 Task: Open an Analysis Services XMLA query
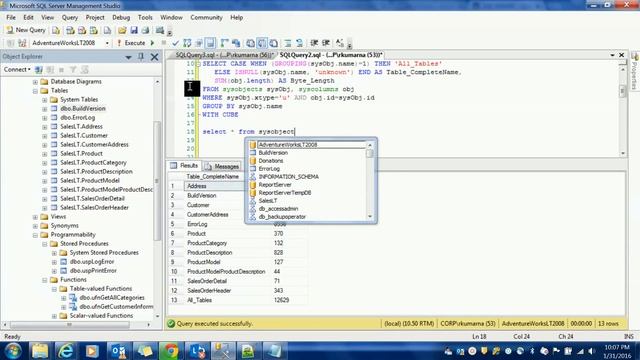tap(94, 30)
